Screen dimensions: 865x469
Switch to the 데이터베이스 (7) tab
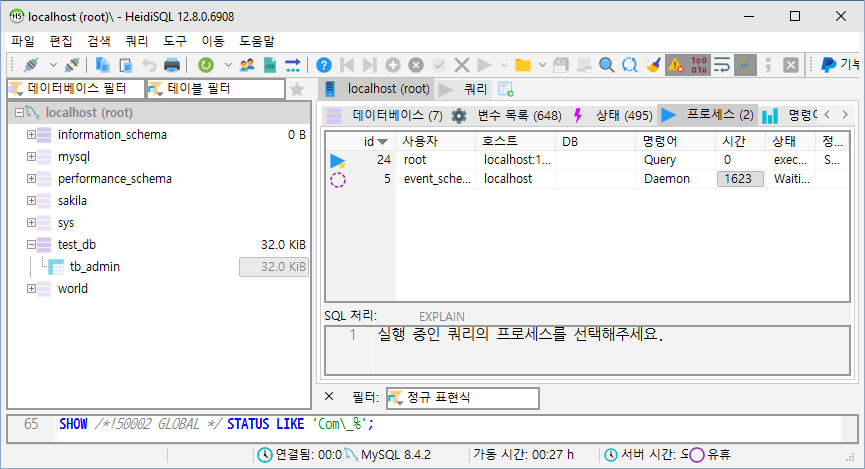click(385, 115)
